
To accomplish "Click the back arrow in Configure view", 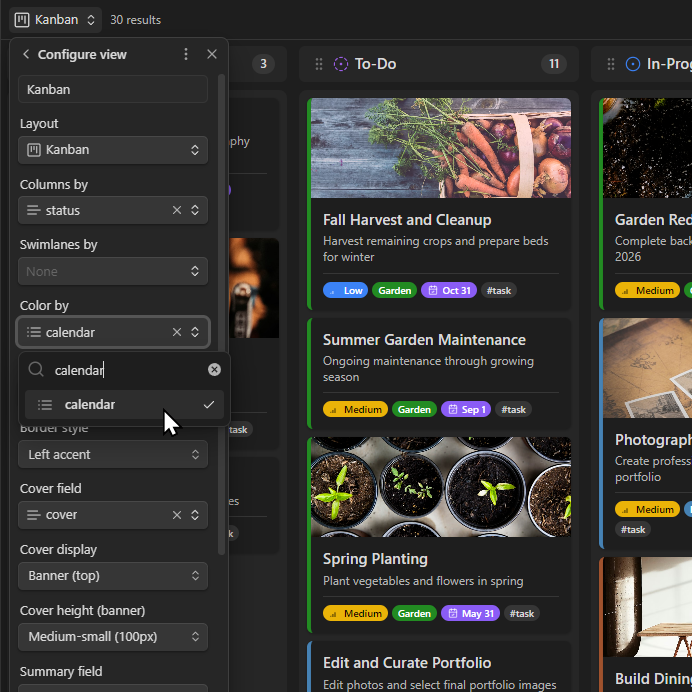I will point(26,55).
